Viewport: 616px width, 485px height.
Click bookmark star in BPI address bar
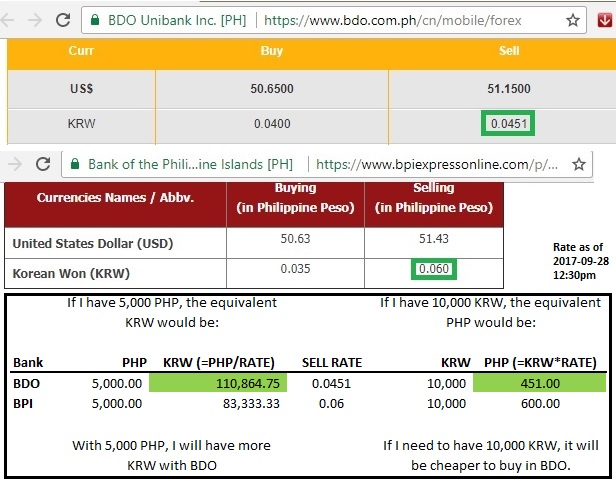click(579, 164)
